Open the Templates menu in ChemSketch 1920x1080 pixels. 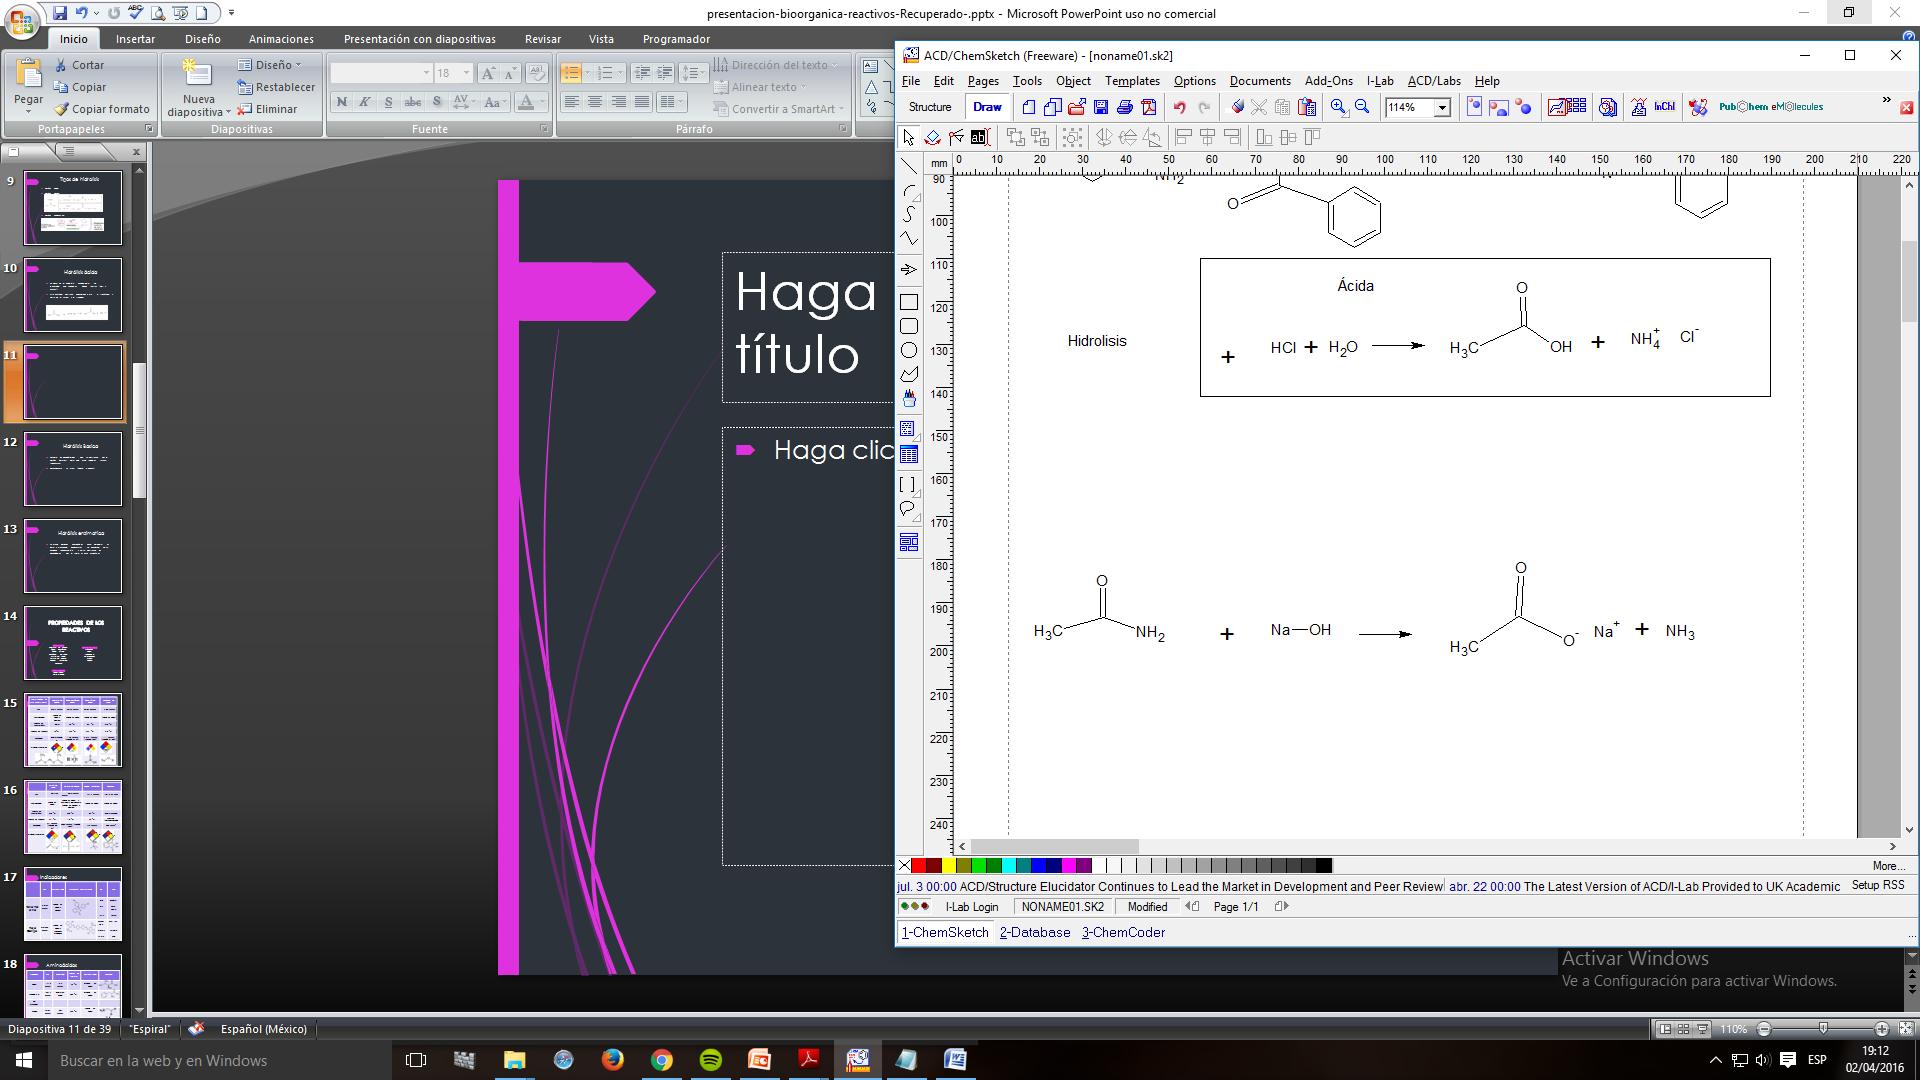click(1131, 81)
